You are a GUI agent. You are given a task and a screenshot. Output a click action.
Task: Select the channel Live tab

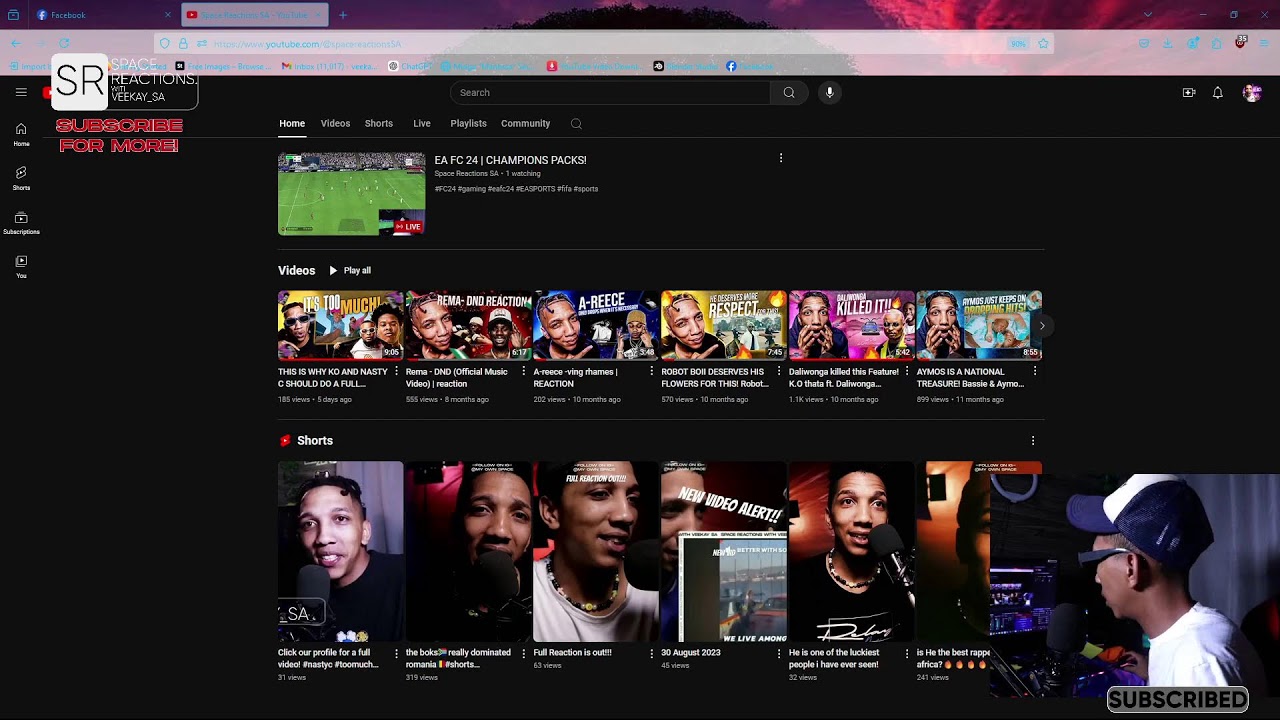[422, 124]
